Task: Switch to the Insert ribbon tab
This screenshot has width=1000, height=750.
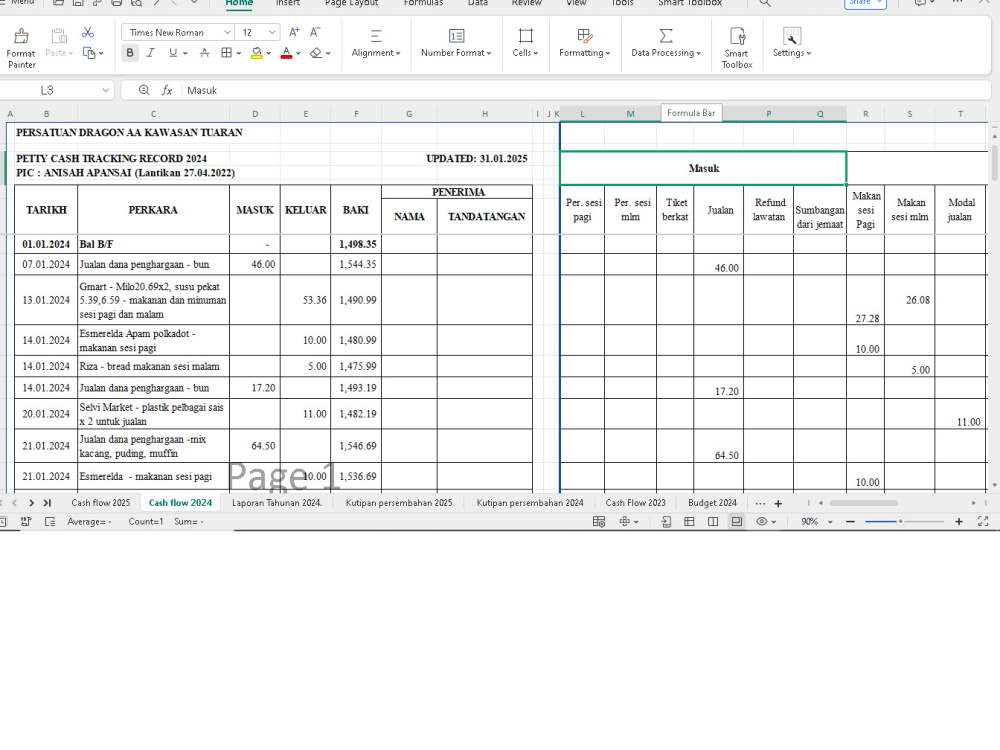Action: [288, 3]
